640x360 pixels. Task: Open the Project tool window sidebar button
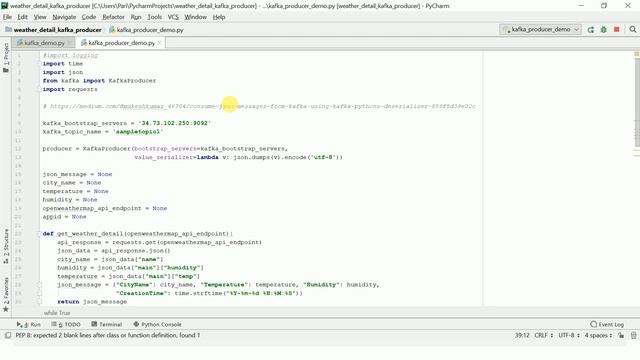point(6,58)
